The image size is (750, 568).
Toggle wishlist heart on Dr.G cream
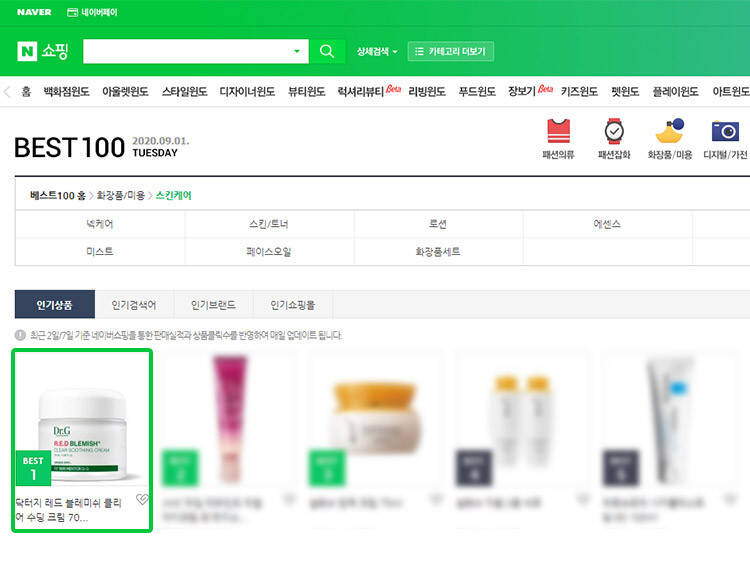point(141,500)
